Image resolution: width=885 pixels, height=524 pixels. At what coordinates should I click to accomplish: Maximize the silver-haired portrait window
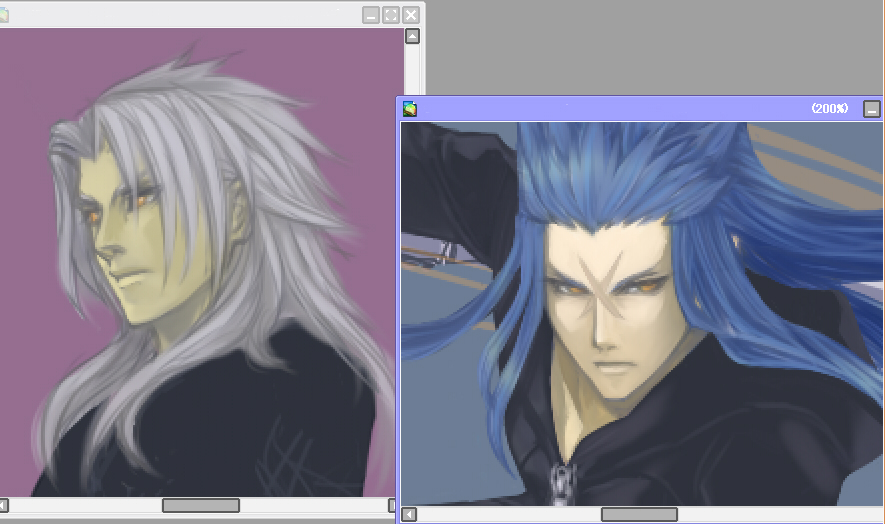[391, 15]
